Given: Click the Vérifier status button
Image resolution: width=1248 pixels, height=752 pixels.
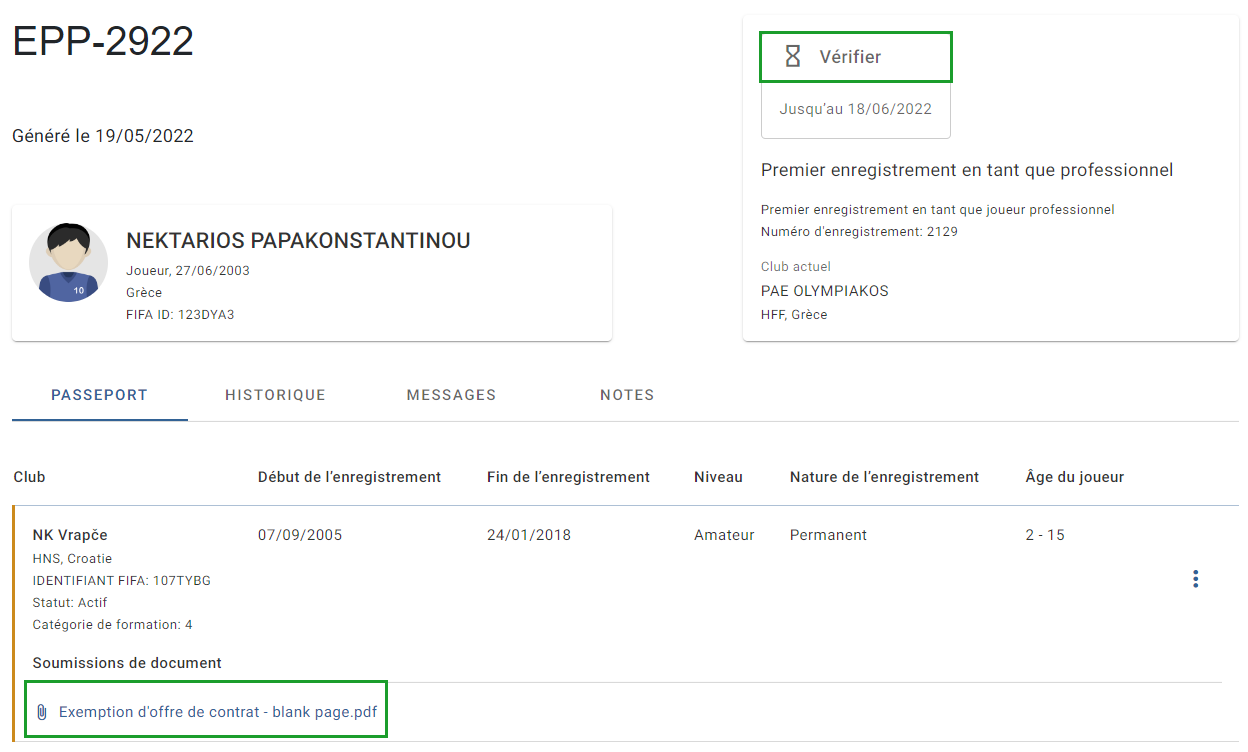Looking at the screenshot, I should (x=856, y=57).
